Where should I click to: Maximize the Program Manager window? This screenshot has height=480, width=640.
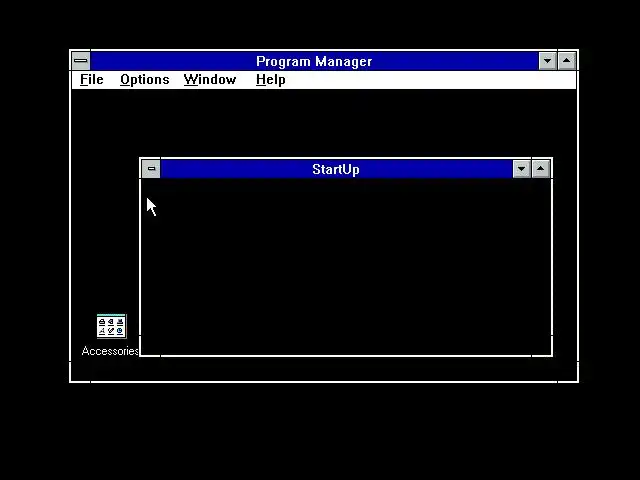point(567,61)
